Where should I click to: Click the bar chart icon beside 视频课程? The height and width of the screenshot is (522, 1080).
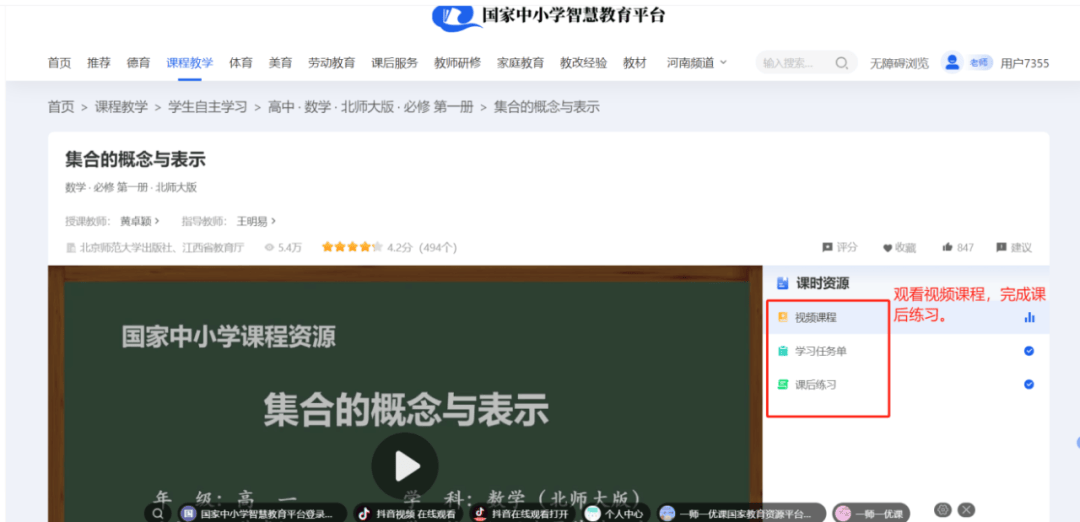(1029, 317)
